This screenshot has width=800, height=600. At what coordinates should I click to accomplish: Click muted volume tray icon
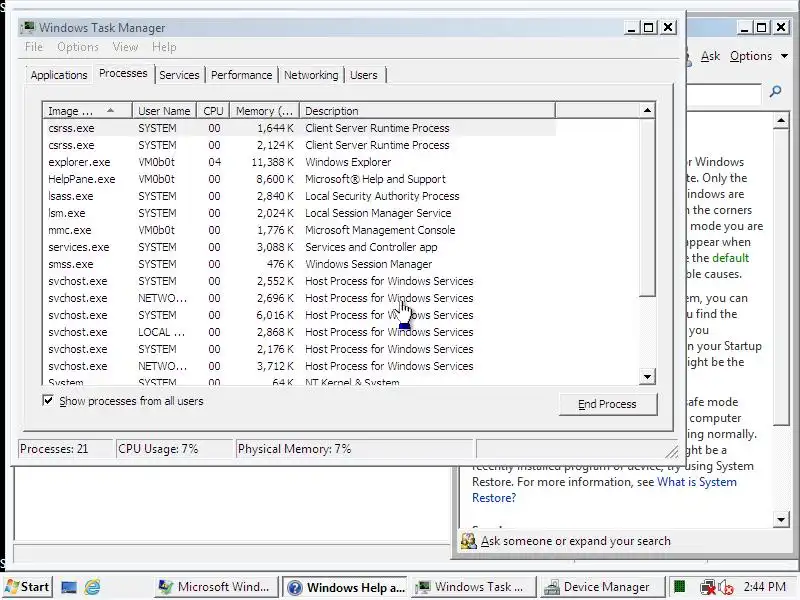coord(726,587)
